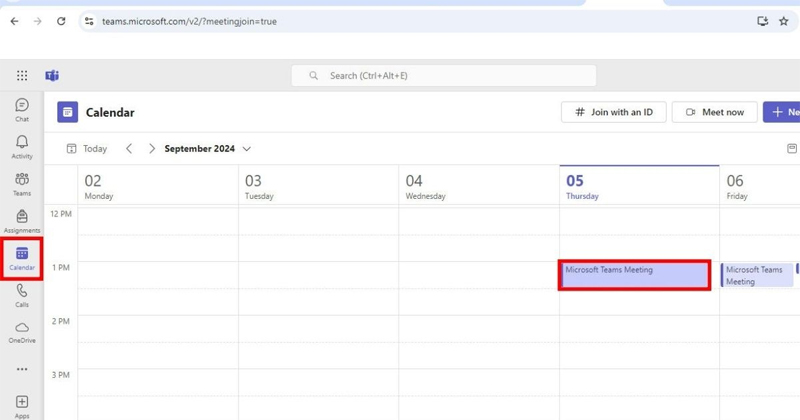Open Activity notifications in sidebar
Image resolution: width=800 pixels, height=420 pixels.
coord(22,147)
